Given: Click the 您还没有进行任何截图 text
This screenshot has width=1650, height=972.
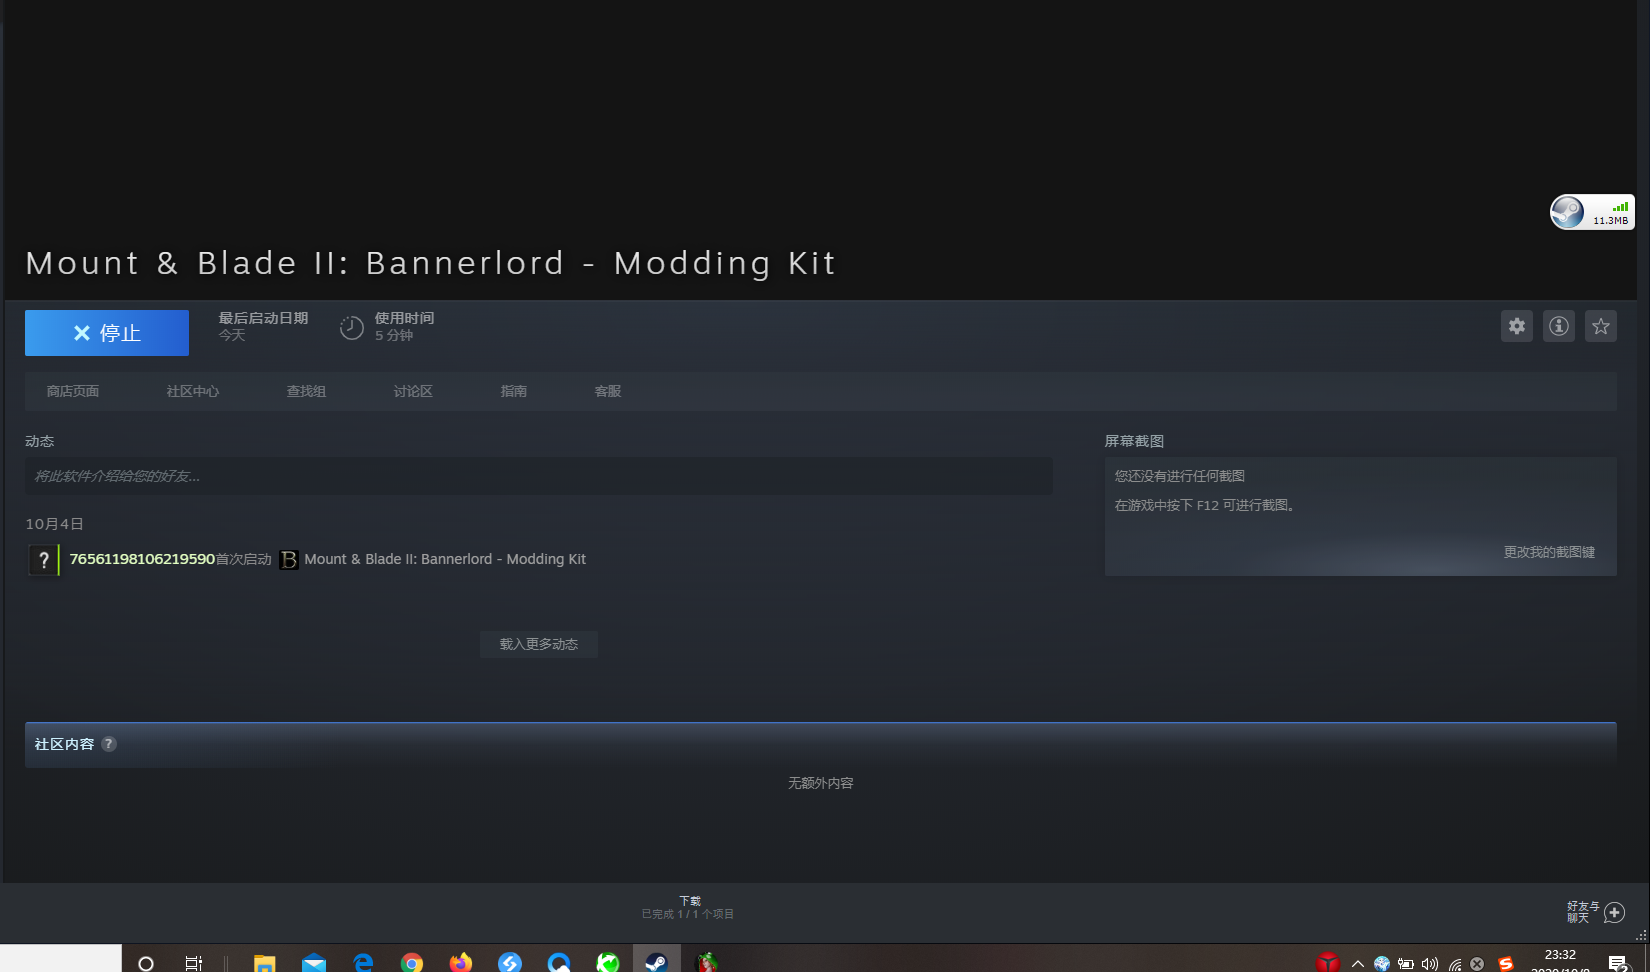Looking at the screenshot, I should 1180,476.
